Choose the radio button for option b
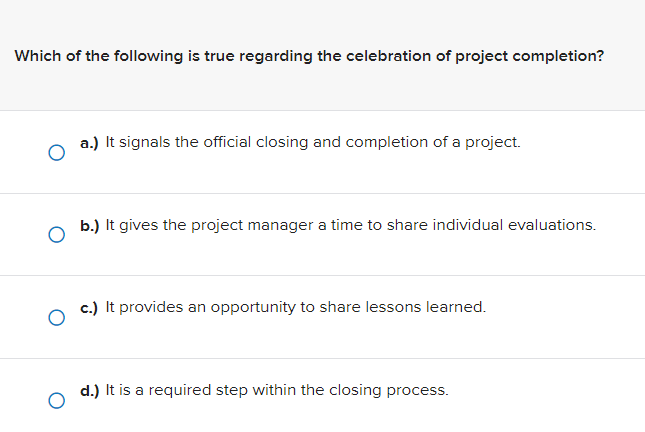The height and width of the screenshot is (432, 645). [x=57, y=235]
